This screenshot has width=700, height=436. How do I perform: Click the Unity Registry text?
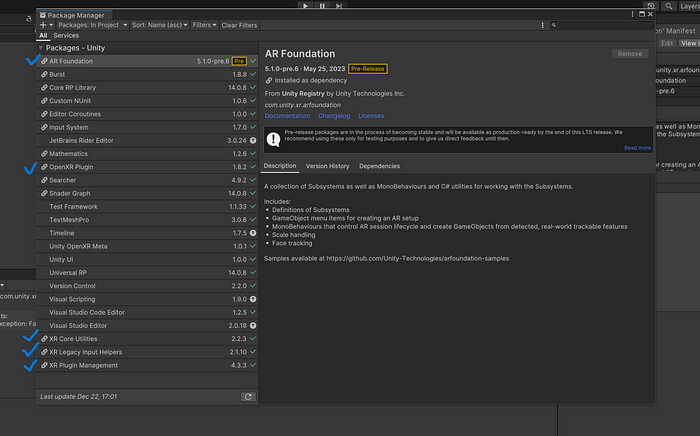point(303,94)
